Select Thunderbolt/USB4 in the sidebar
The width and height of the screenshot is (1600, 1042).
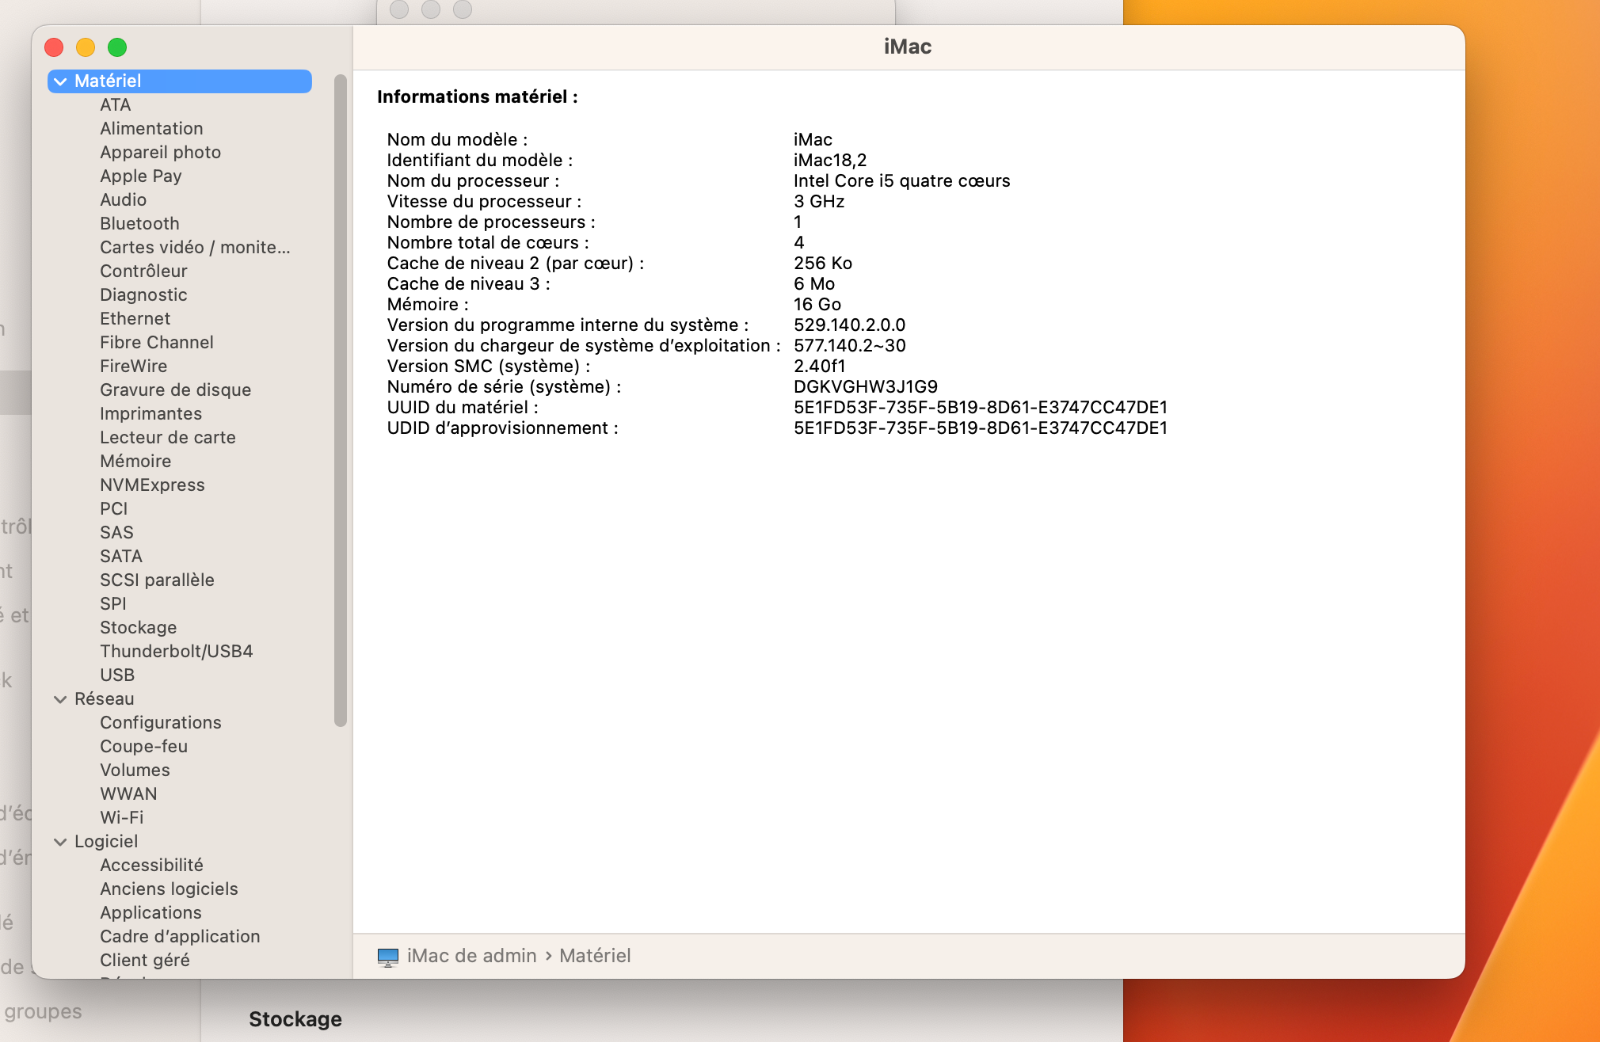[176, 651]
